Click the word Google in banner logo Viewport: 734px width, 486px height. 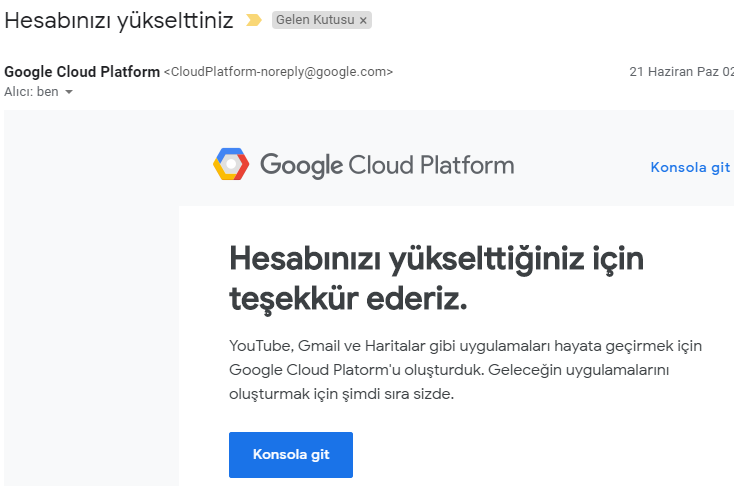pyautogui.click(x=301, y=165)
